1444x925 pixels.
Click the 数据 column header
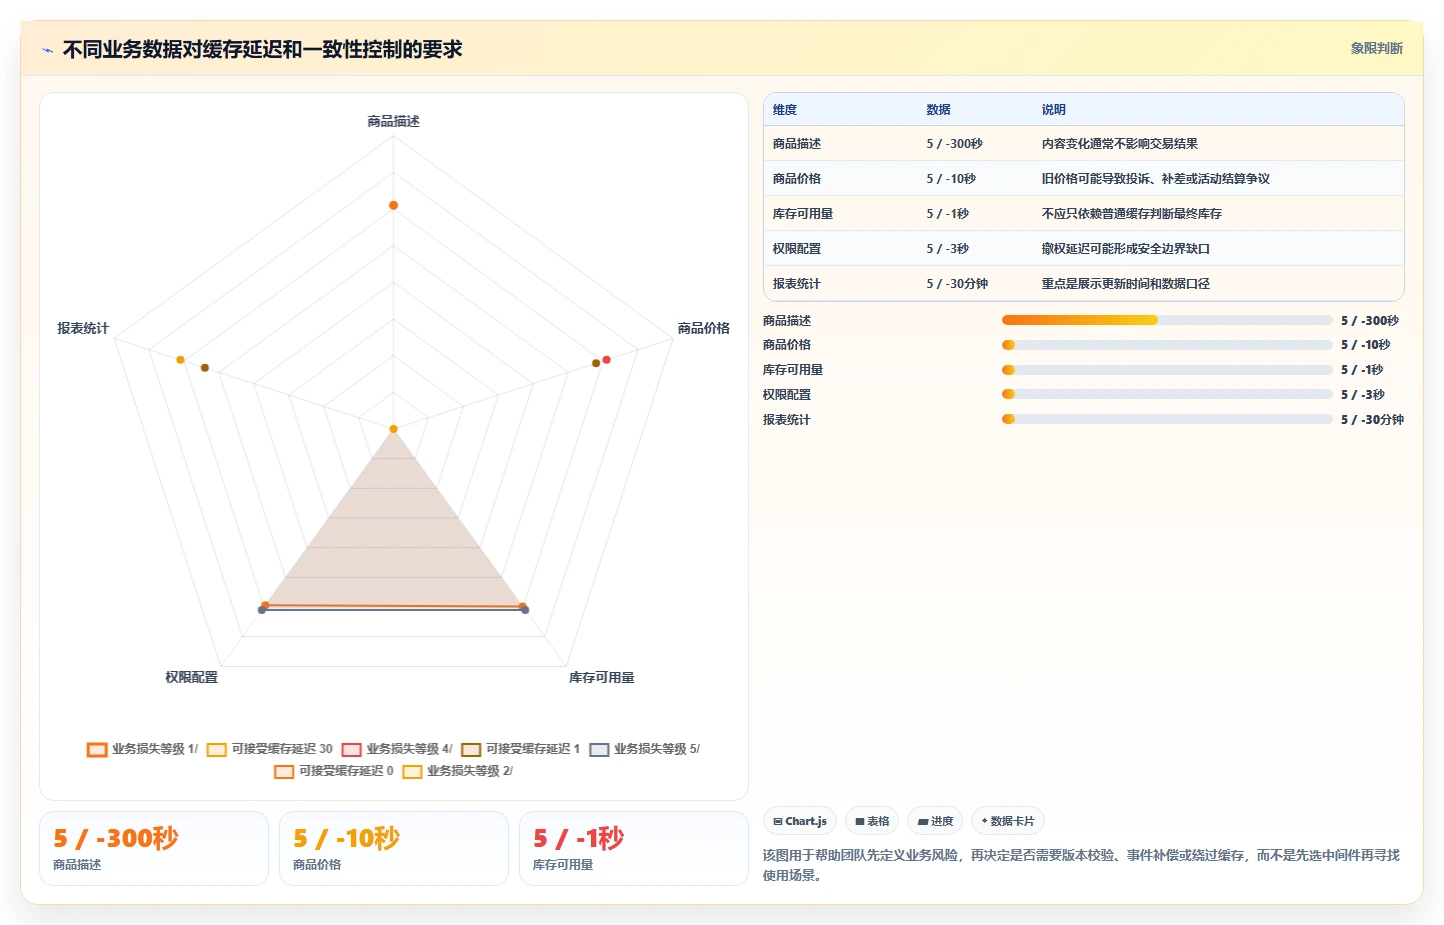[938, 110]
